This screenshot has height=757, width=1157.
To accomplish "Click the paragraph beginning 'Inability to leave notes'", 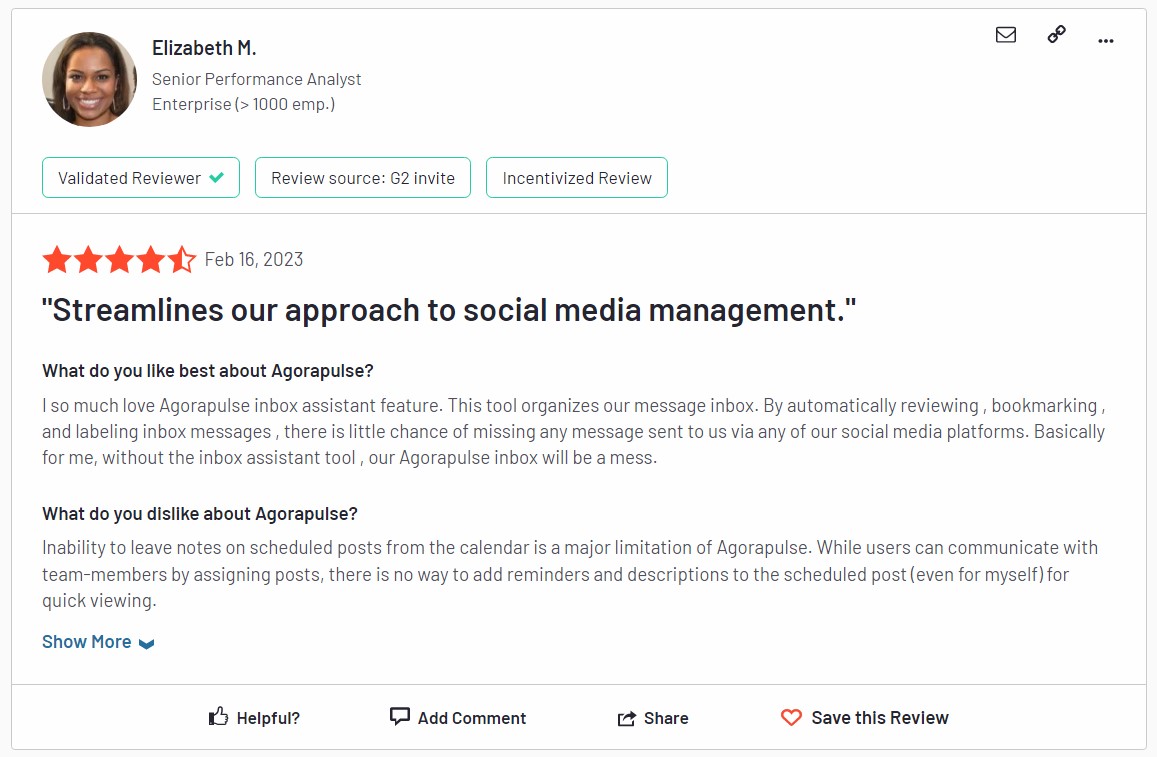I will pyautogui.click(x=570, y=574).
